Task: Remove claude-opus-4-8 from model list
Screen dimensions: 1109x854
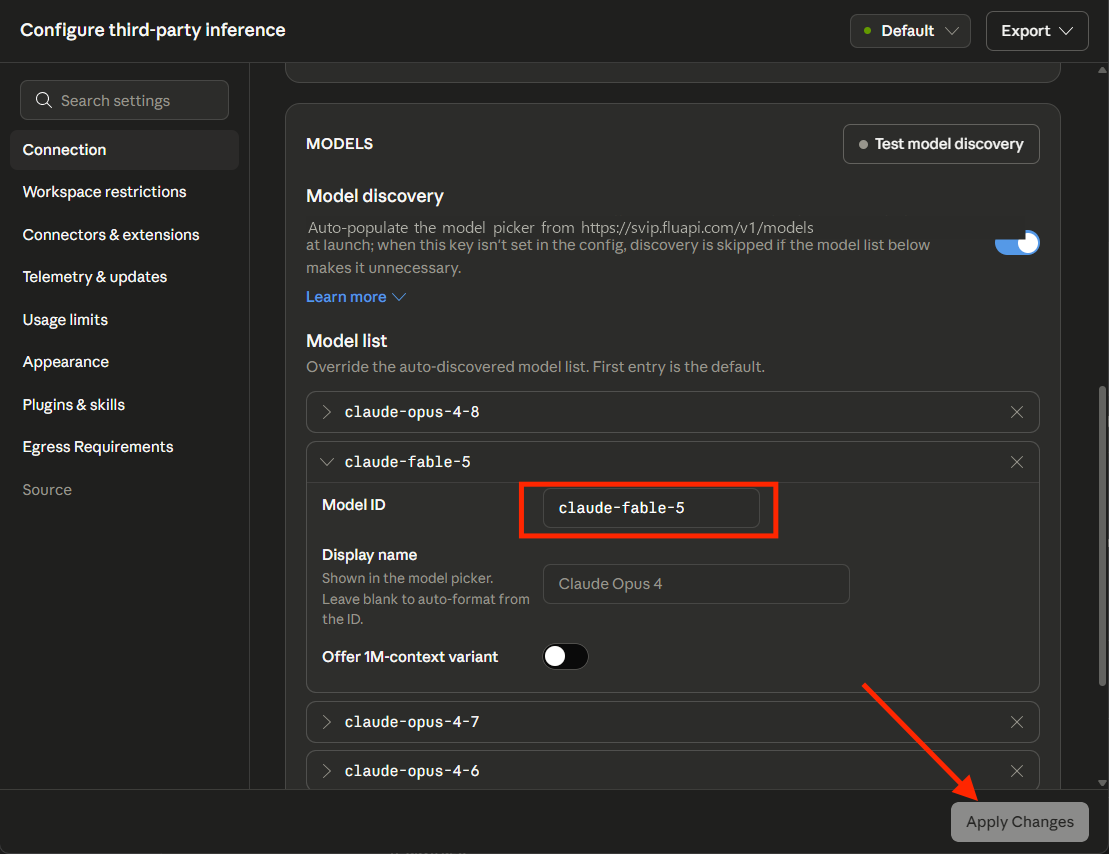Action: (1016, 412)
